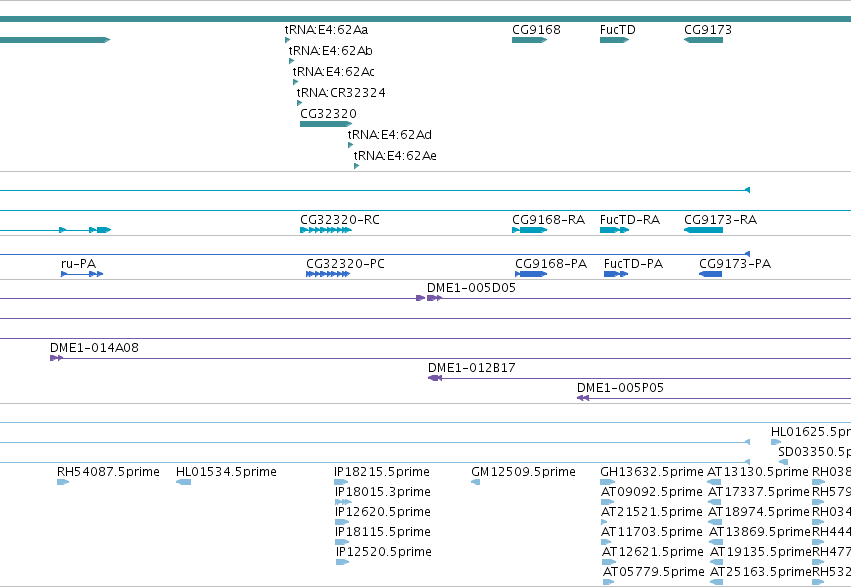
Task: Click the CG32320 gene feature
Action: click(x=326, y=124)
